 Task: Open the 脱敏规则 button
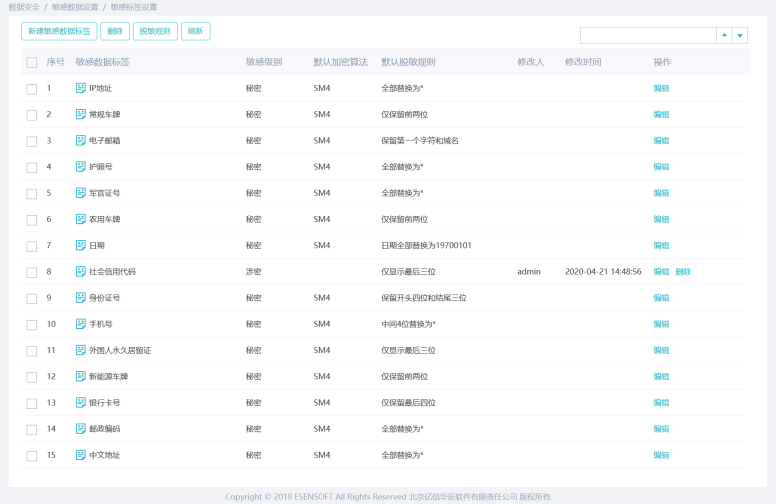click(x=154, y=31)
